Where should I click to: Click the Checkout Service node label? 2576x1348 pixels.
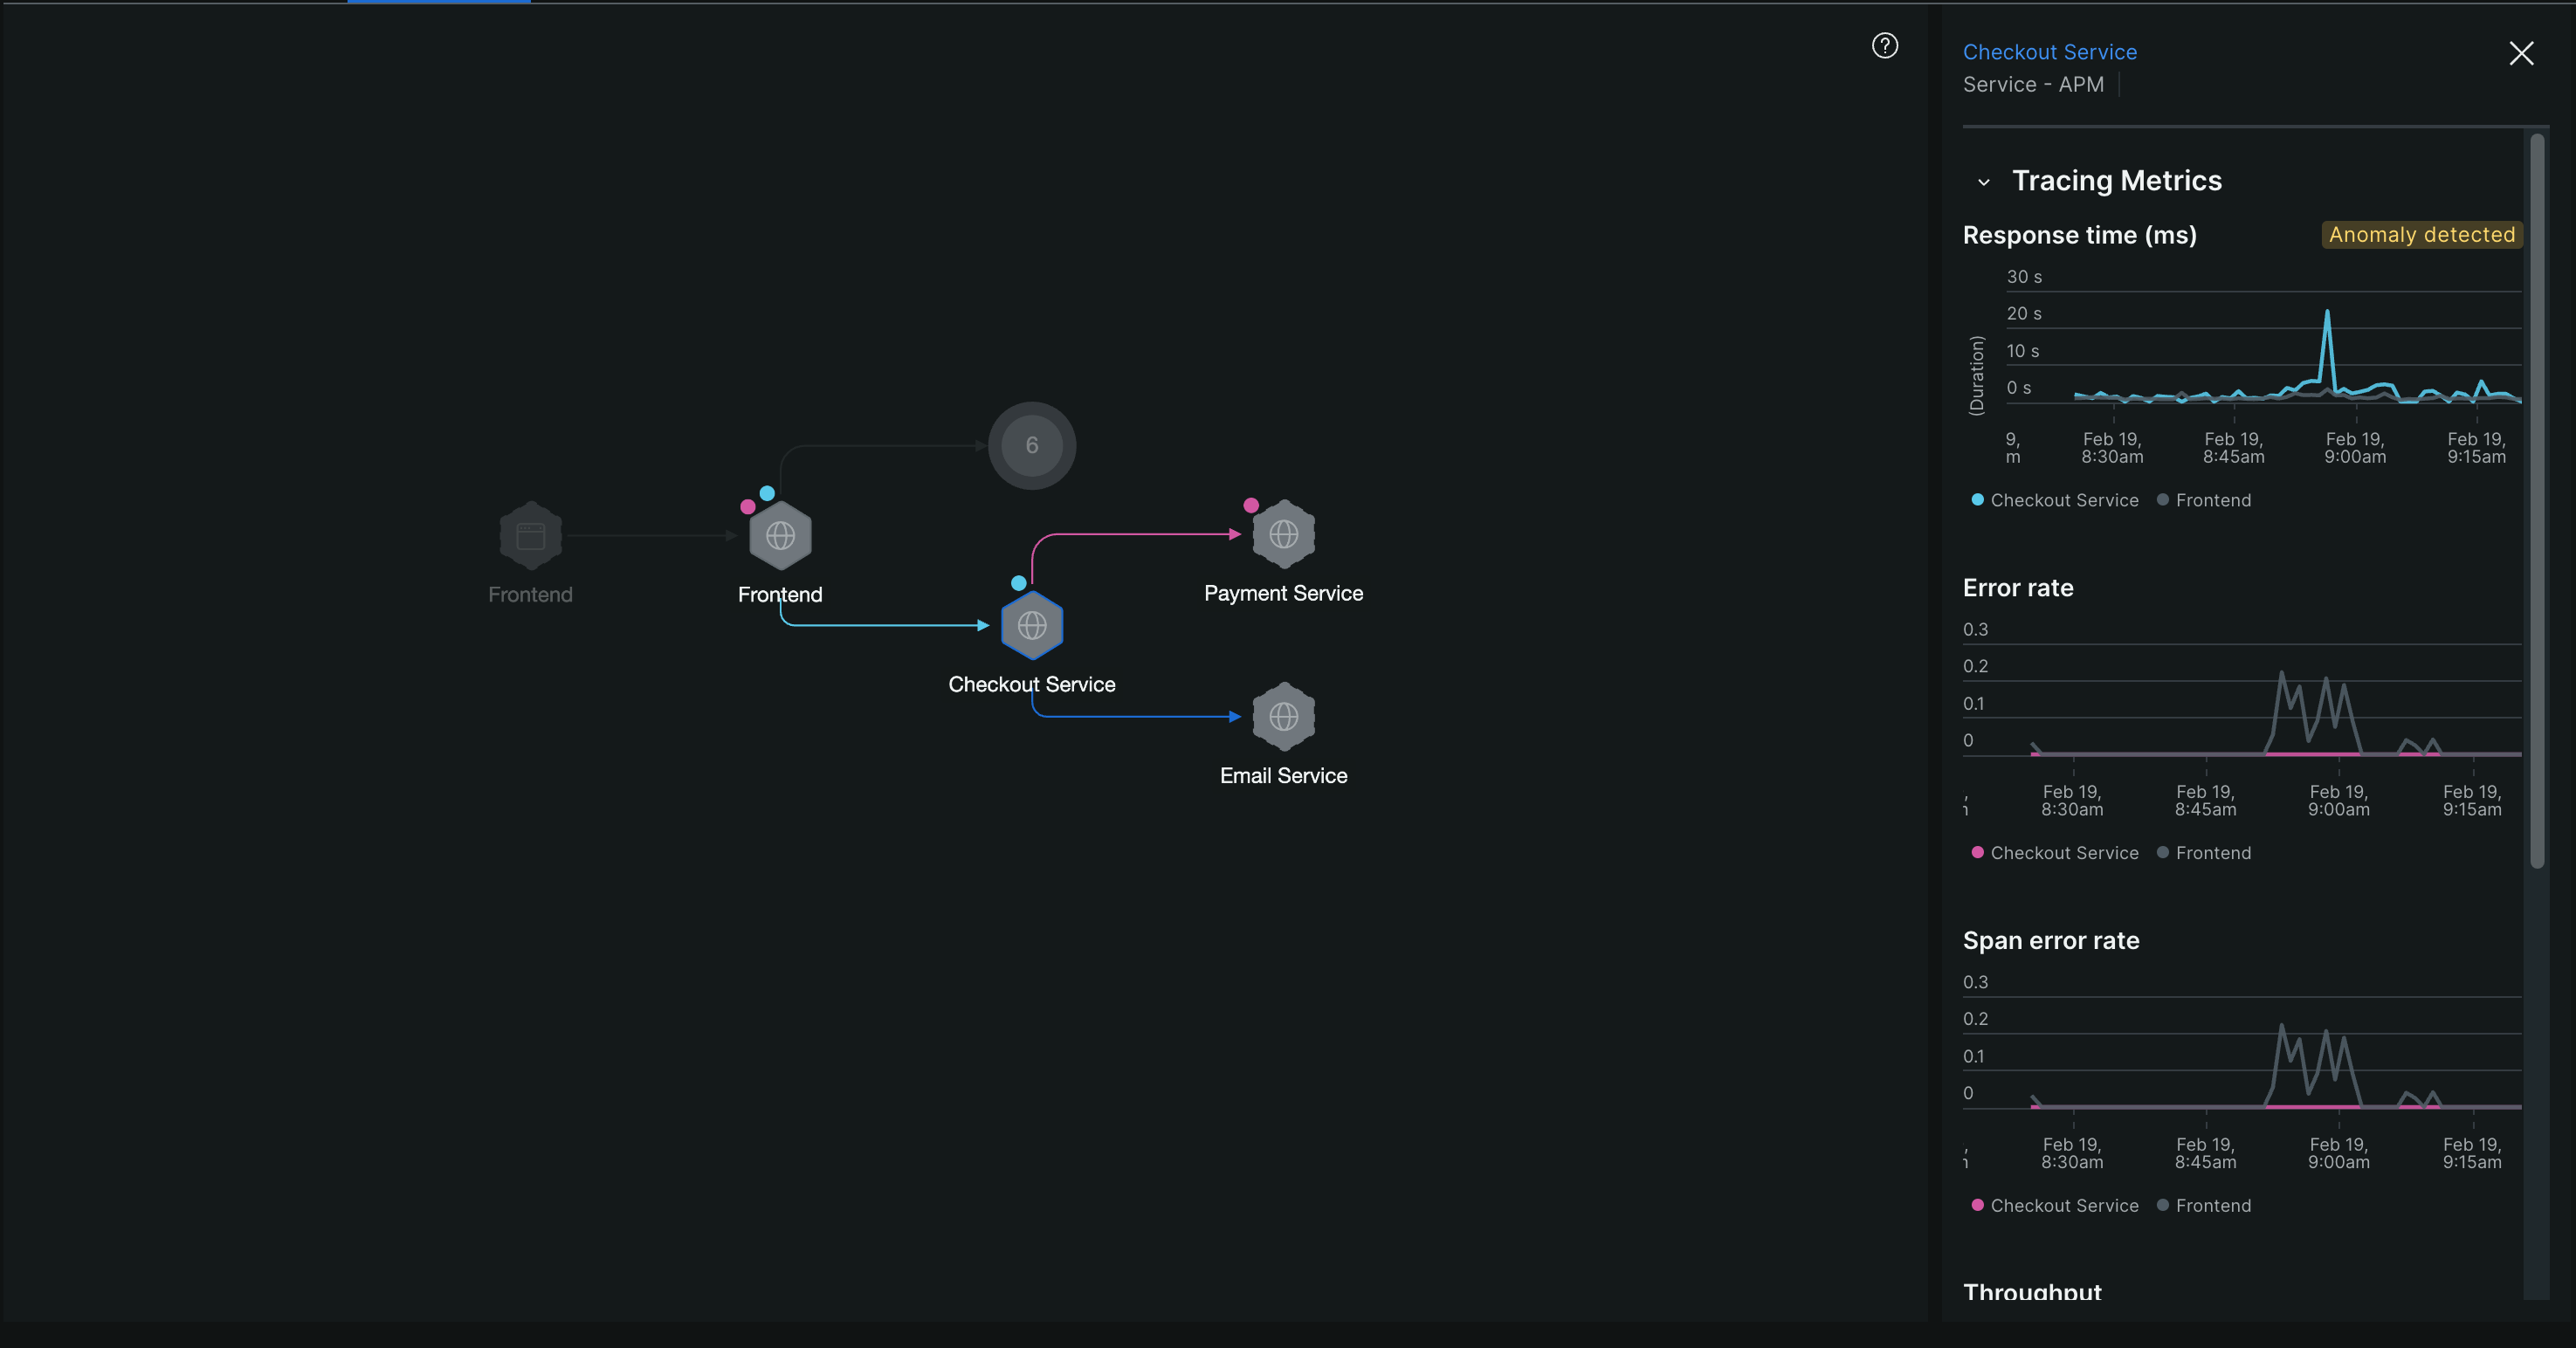click(x=1031, y=685)
